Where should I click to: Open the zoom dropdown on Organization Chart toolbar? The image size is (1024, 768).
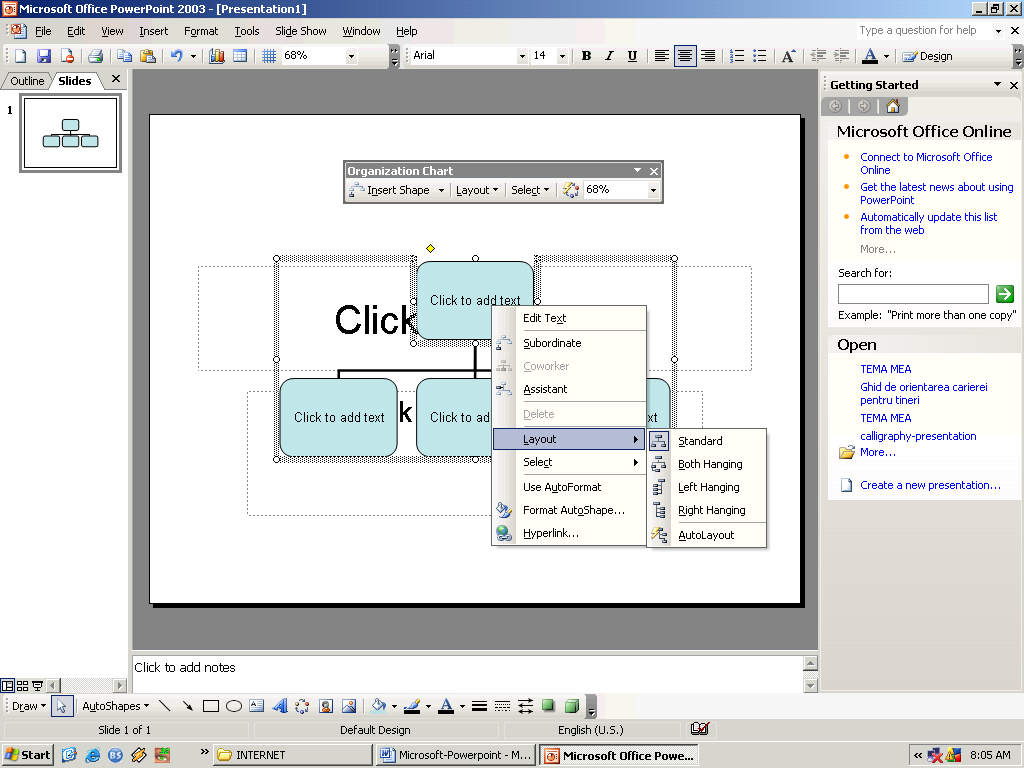[x=652, y=190]
